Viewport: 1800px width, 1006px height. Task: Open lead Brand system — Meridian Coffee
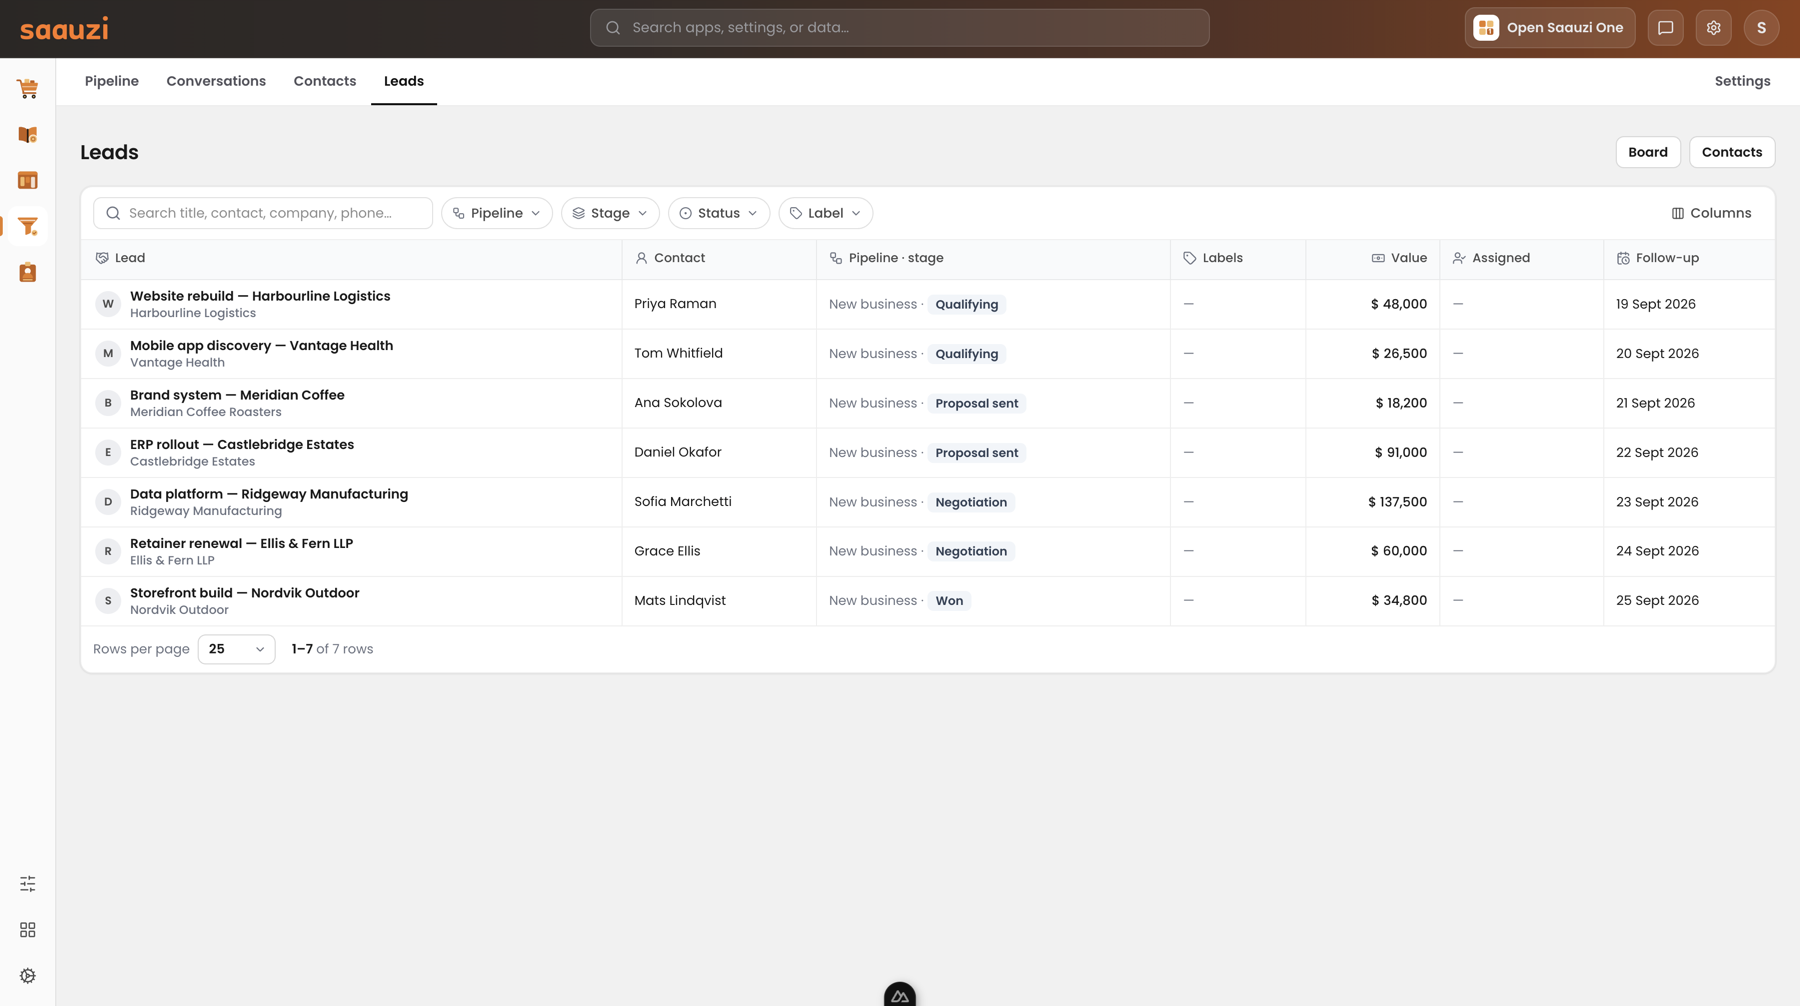coord(237,395)
